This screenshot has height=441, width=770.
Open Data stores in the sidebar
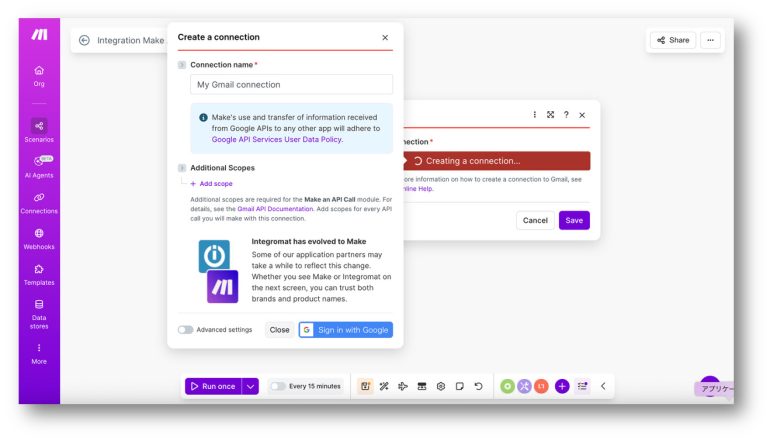tap(39, 314)
